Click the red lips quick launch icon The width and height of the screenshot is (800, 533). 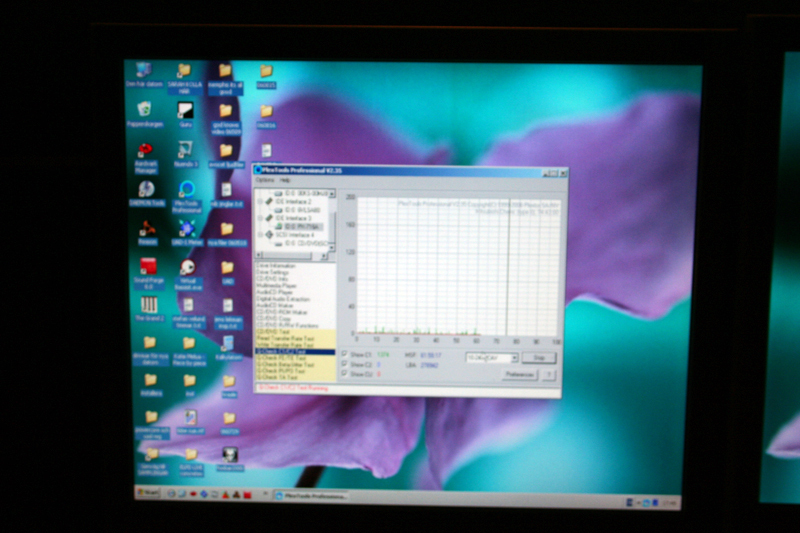(193, 494)
